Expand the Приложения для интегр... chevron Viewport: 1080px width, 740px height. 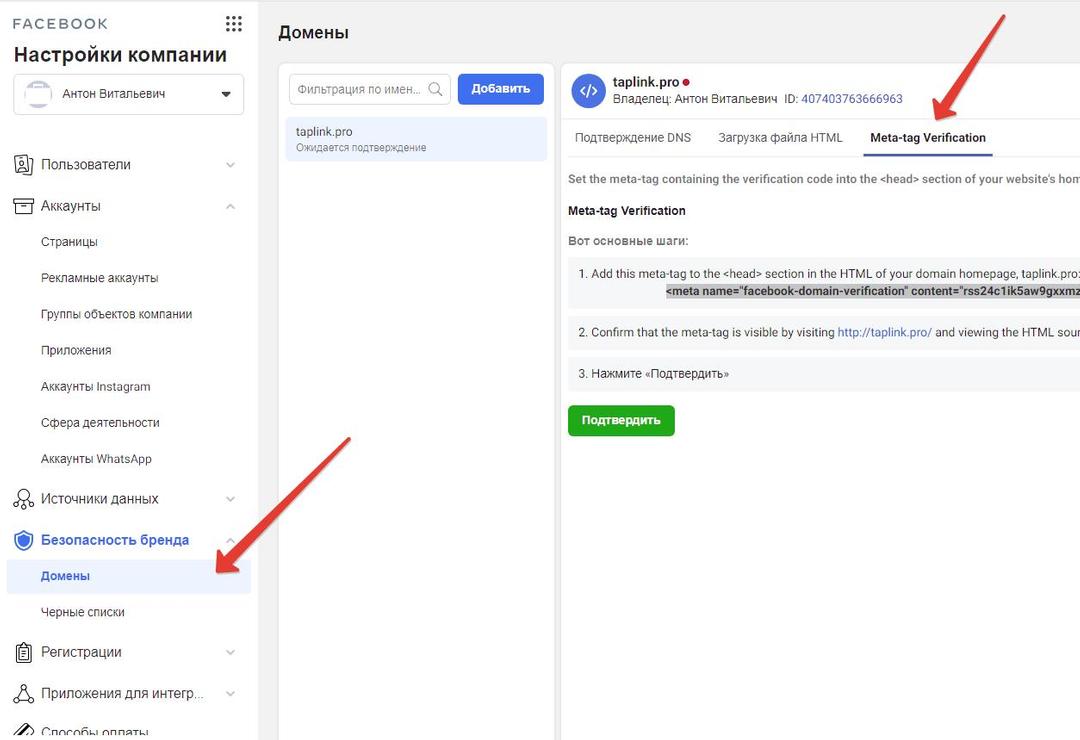click(231, 693)
